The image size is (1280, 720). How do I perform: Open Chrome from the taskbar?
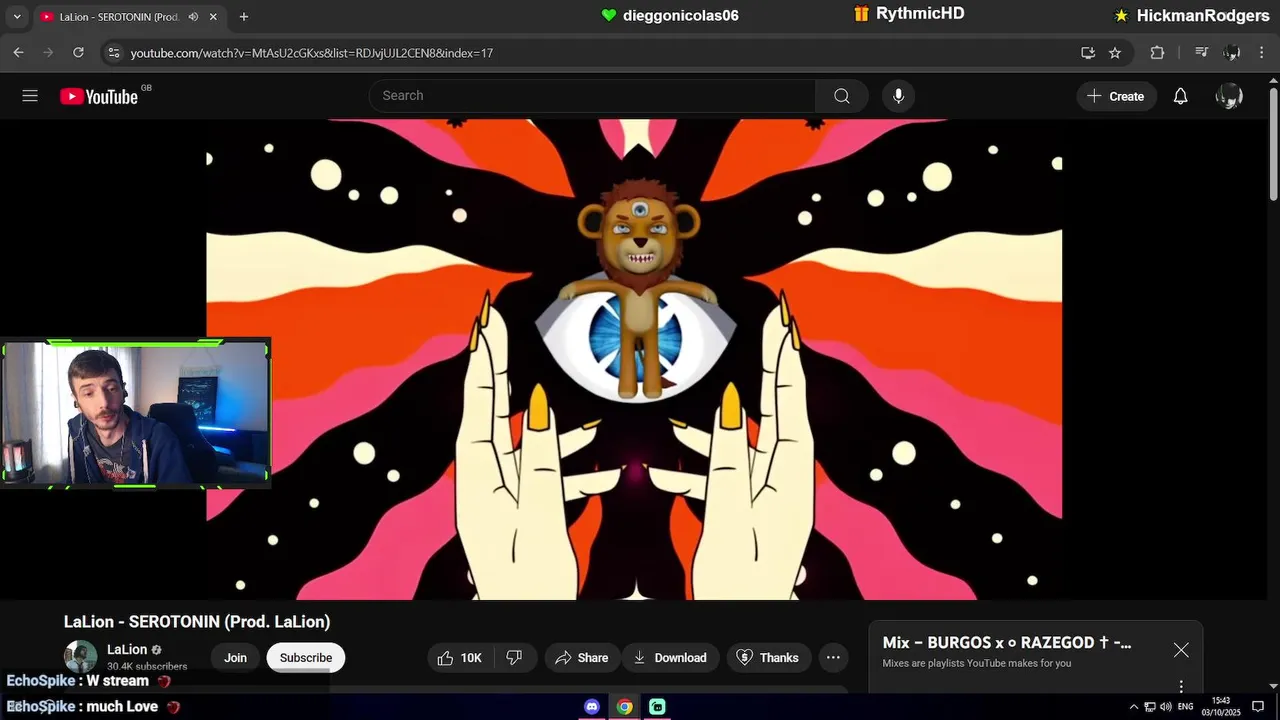(624, 707)
